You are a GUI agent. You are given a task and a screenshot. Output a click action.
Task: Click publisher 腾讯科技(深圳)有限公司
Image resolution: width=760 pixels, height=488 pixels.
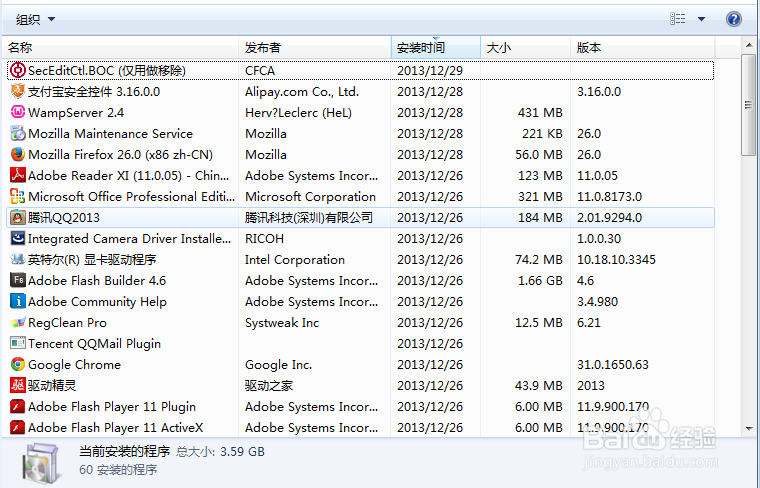309,218
